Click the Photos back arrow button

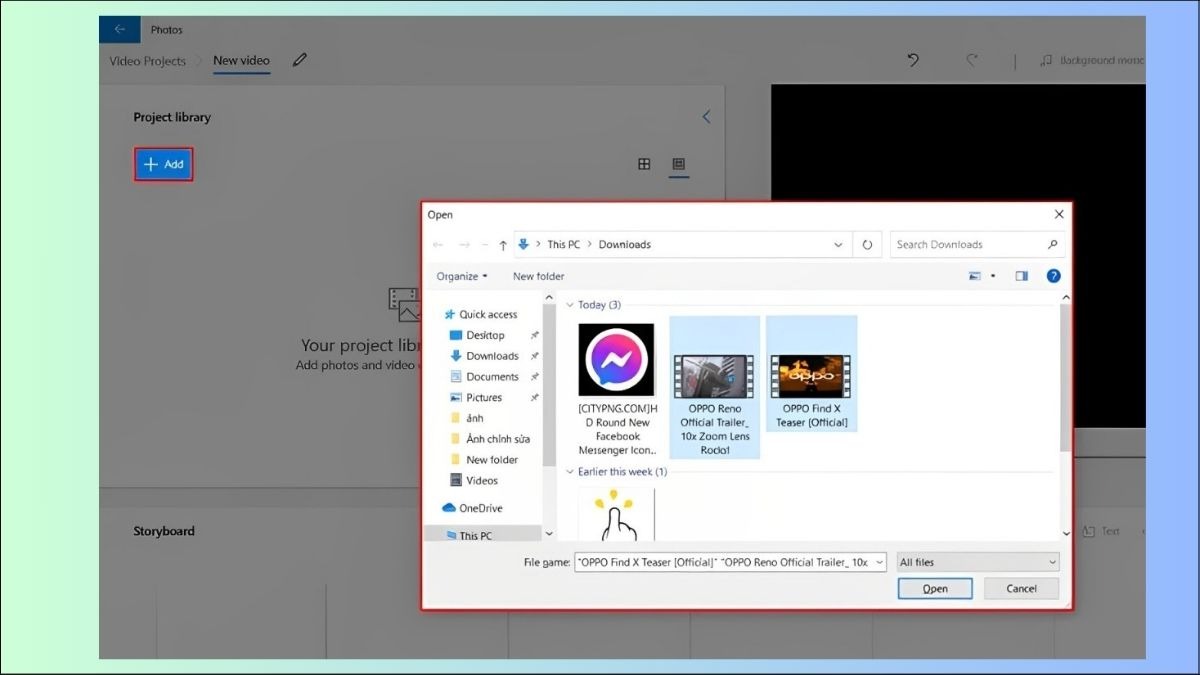pos(119,29)
